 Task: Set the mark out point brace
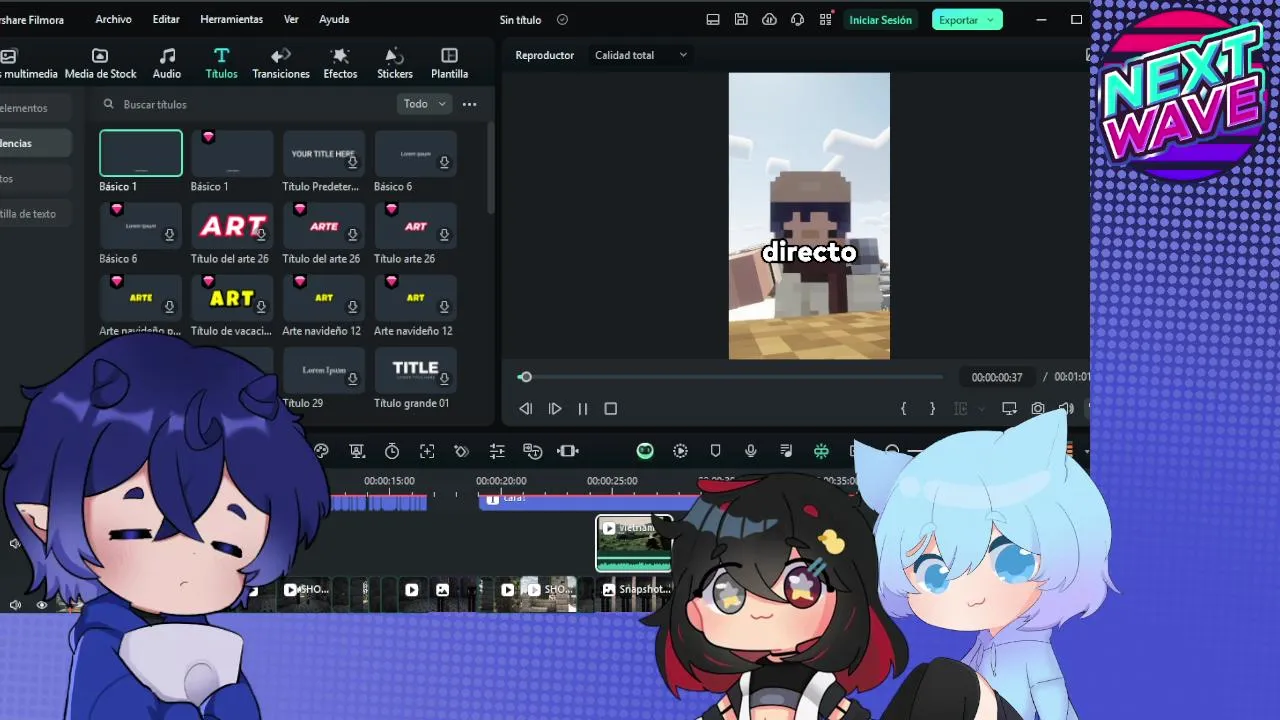pos(932,408)
